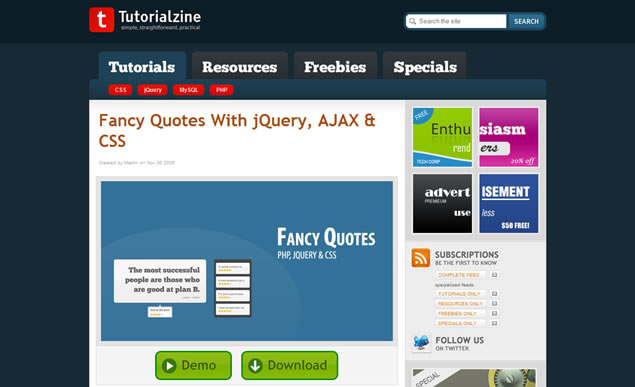This screenshot has height=387, width=635.
Task: Click the magnifier icon in search box
Action: point(412,21)
